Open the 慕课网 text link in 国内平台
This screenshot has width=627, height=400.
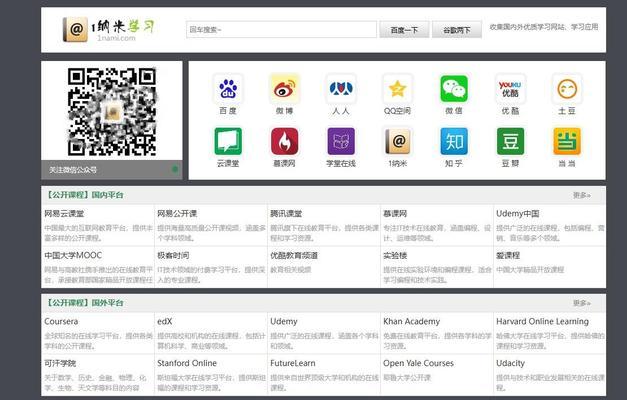click(x=395, y=214)
